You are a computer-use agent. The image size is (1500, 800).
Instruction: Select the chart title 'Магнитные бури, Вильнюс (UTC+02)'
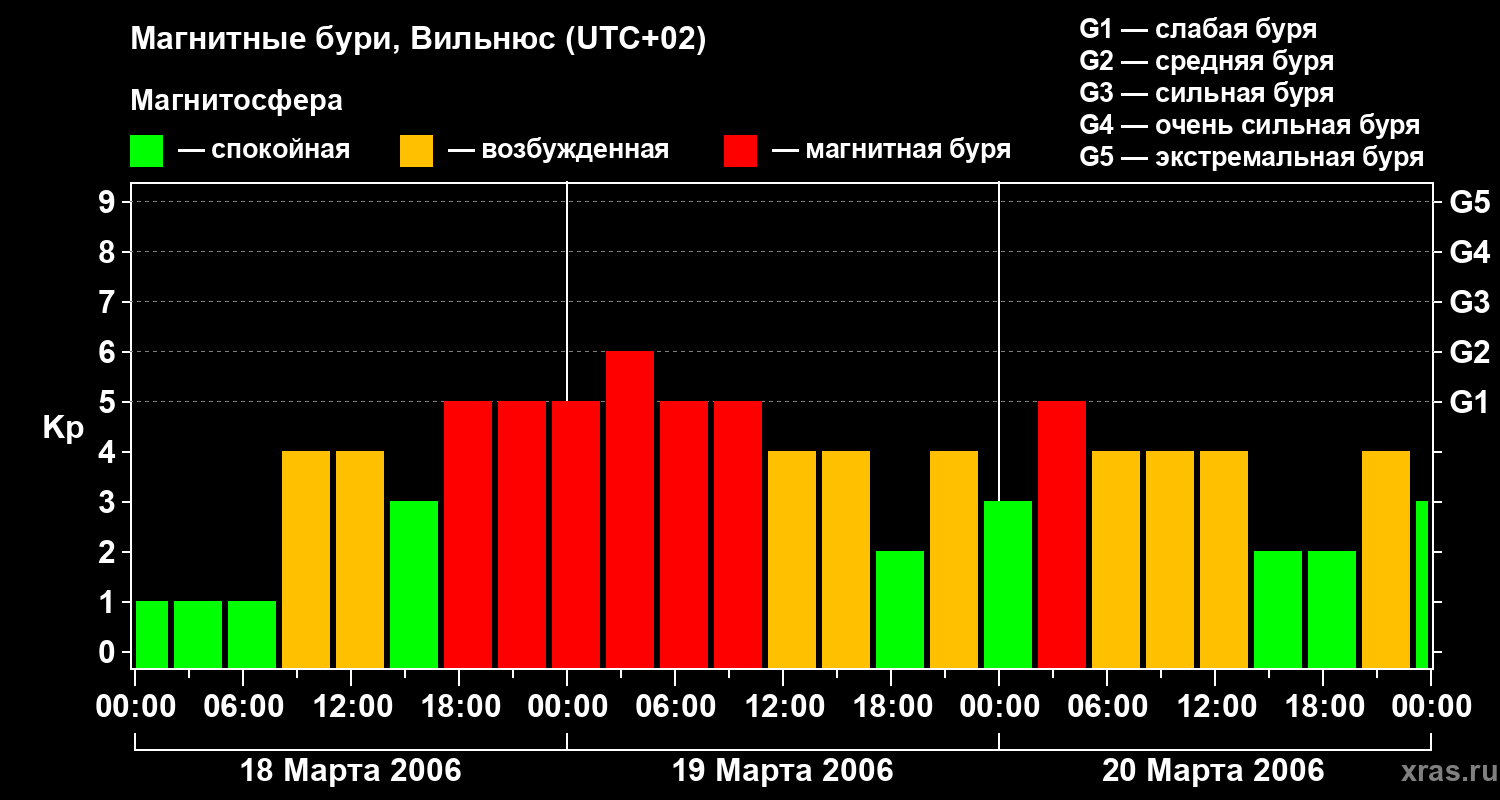pyautogui.click(x=418, y=40)
